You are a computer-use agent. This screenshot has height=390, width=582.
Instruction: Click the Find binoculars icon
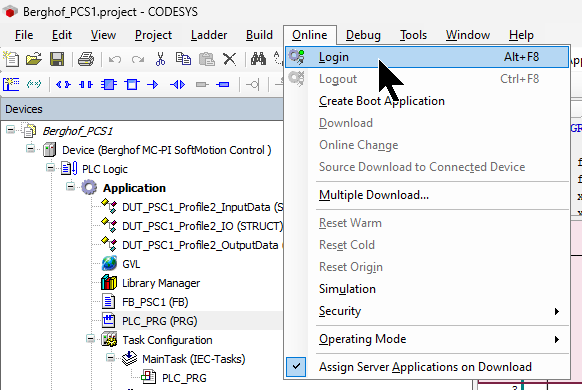pyautogui.click(x=258, y=59)
